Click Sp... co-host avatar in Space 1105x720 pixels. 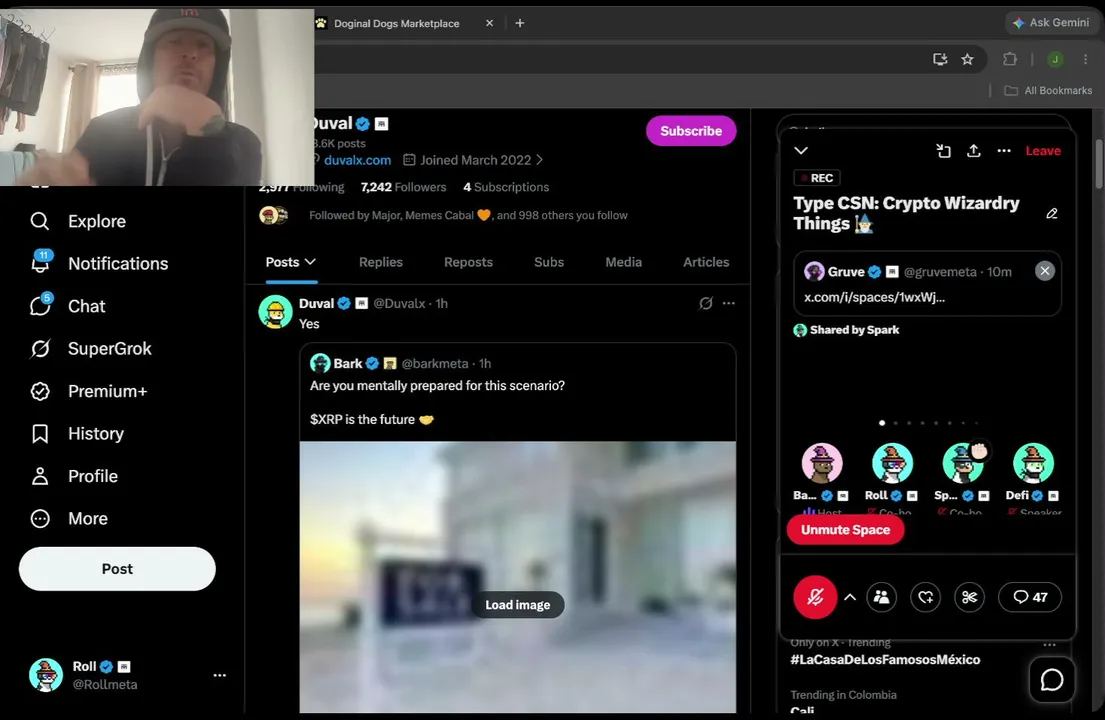click(963, 463)
